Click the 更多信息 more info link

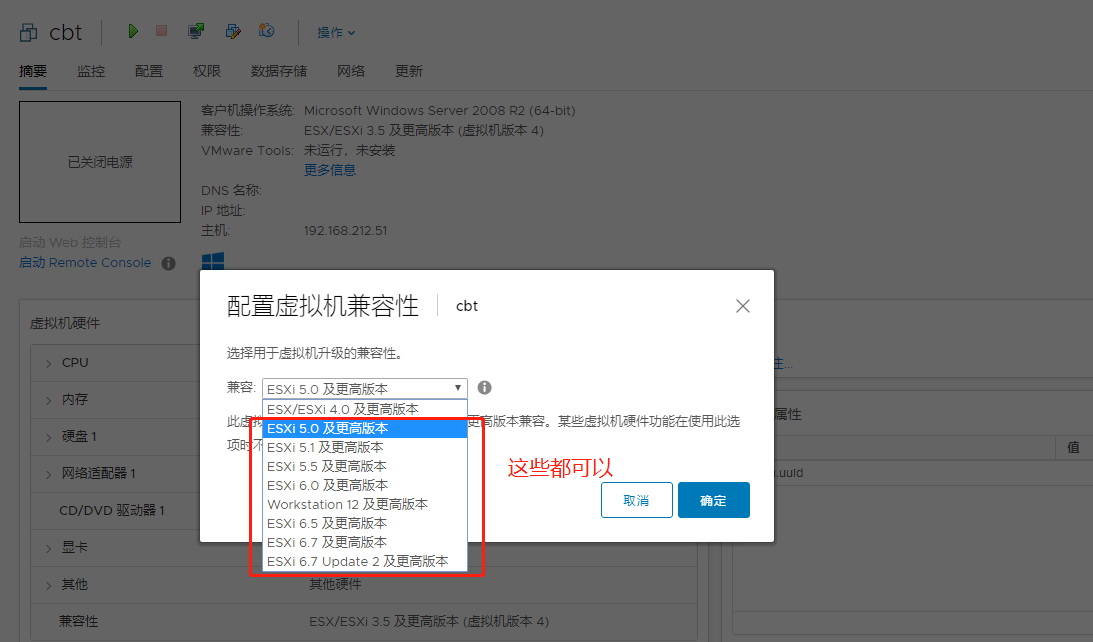(330, 170)
